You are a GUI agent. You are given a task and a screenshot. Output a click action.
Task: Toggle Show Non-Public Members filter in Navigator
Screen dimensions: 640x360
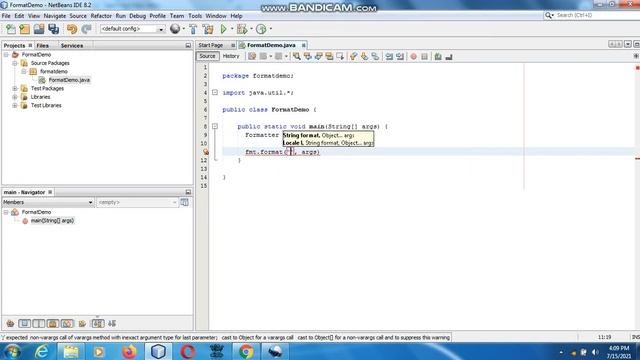tap(53, 324)
